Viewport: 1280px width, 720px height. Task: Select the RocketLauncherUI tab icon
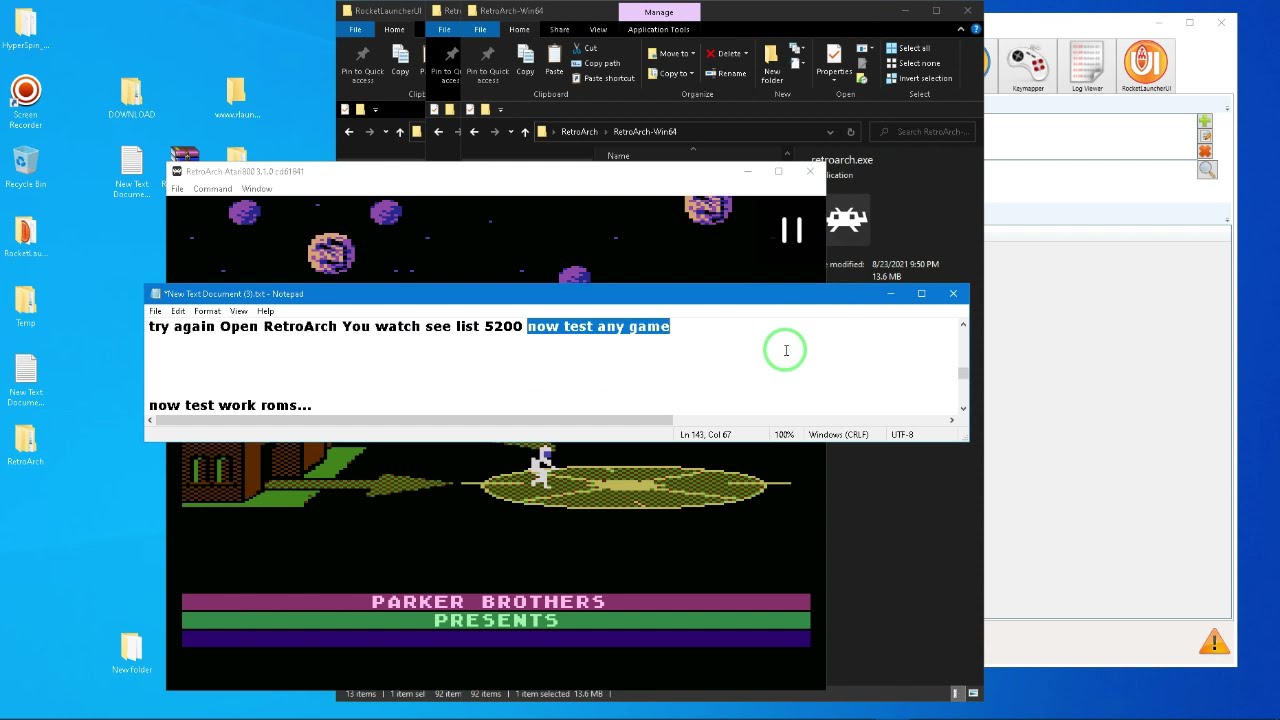tap(1146, 67)
